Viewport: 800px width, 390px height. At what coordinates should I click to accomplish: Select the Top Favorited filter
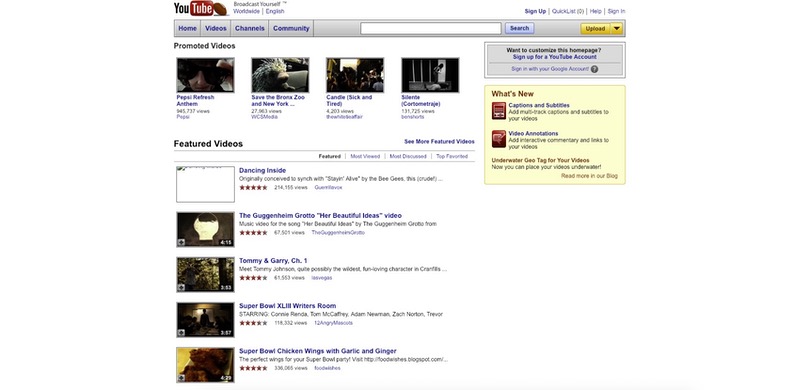point(452,156)
